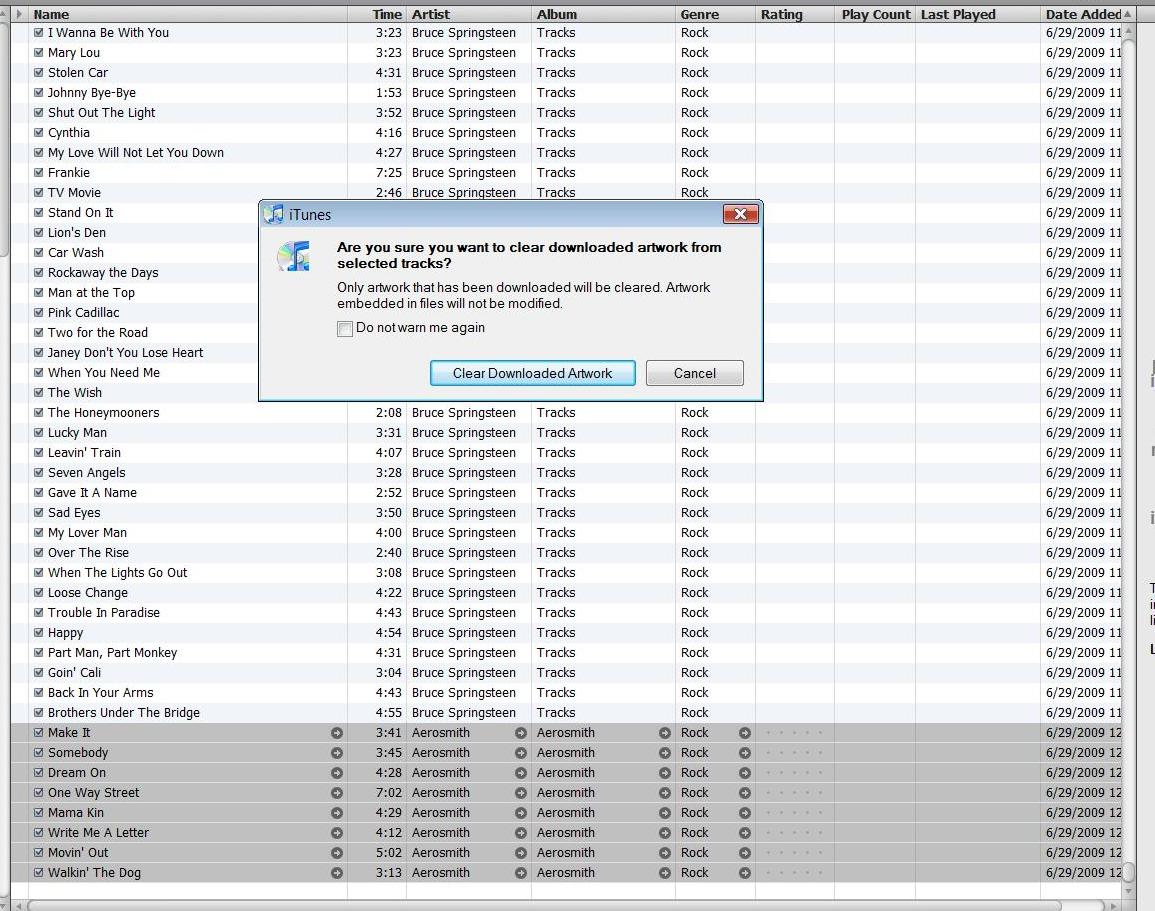Set star rating for Walkin' The Dog track
Viewport: 1155px width, 911px height.
click(x=794, y=873)
